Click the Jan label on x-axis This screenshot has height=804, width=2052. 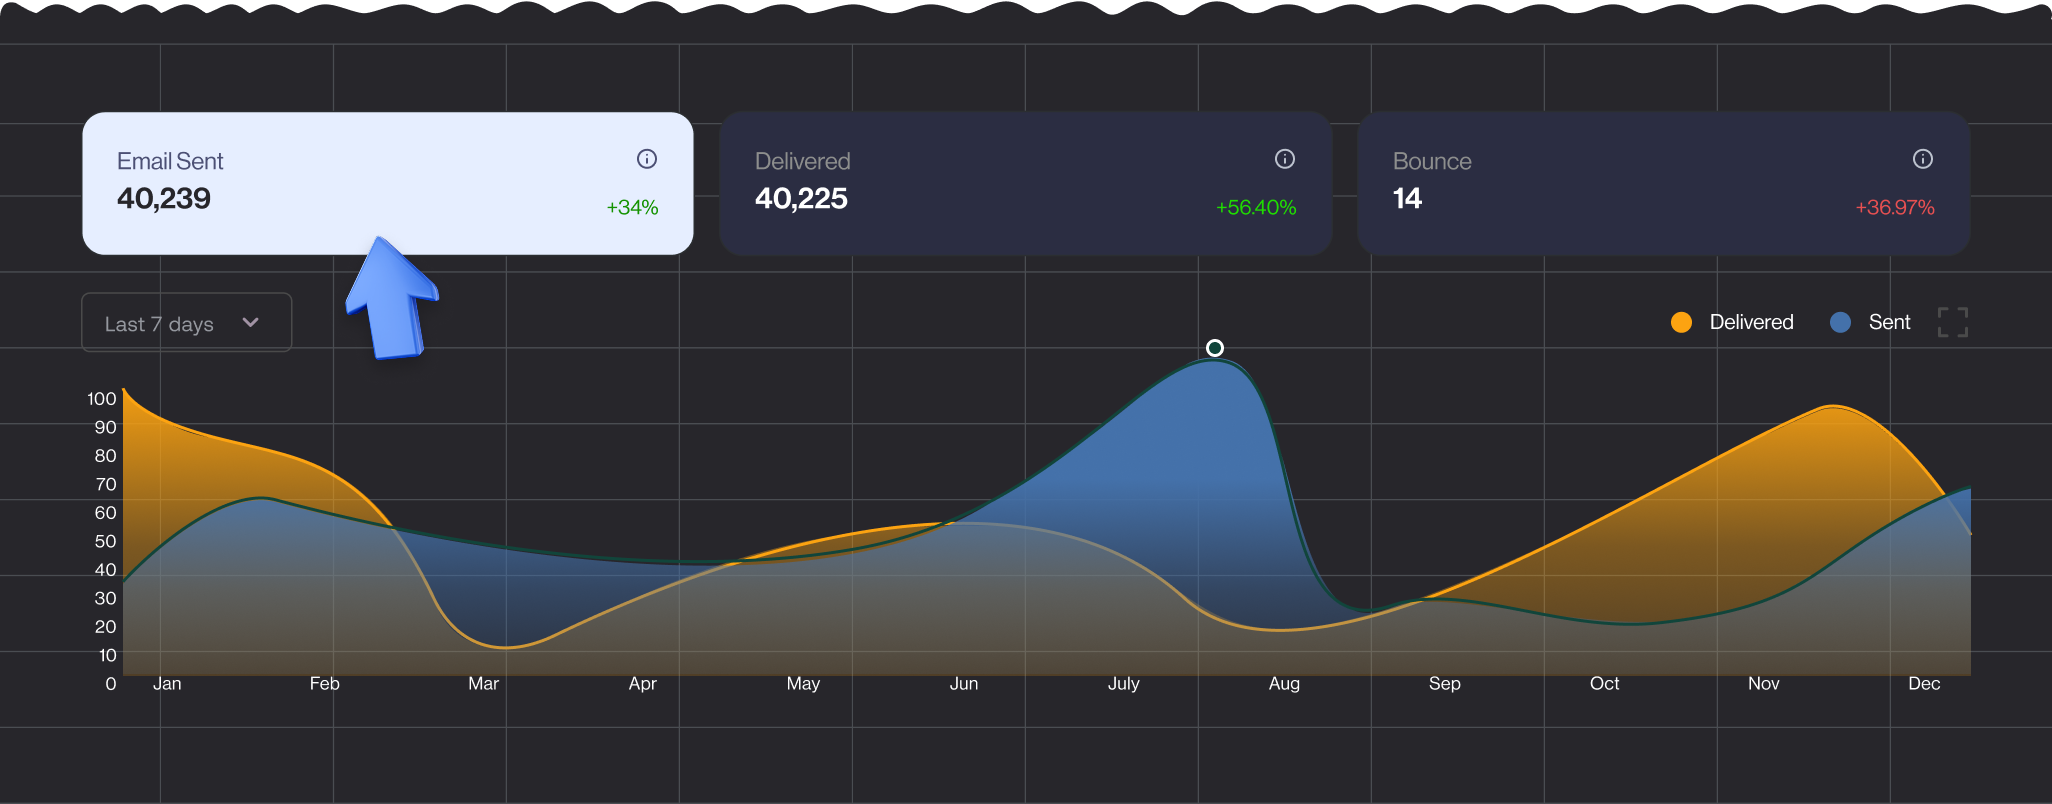pyautogui.click(x=167, y=684)
